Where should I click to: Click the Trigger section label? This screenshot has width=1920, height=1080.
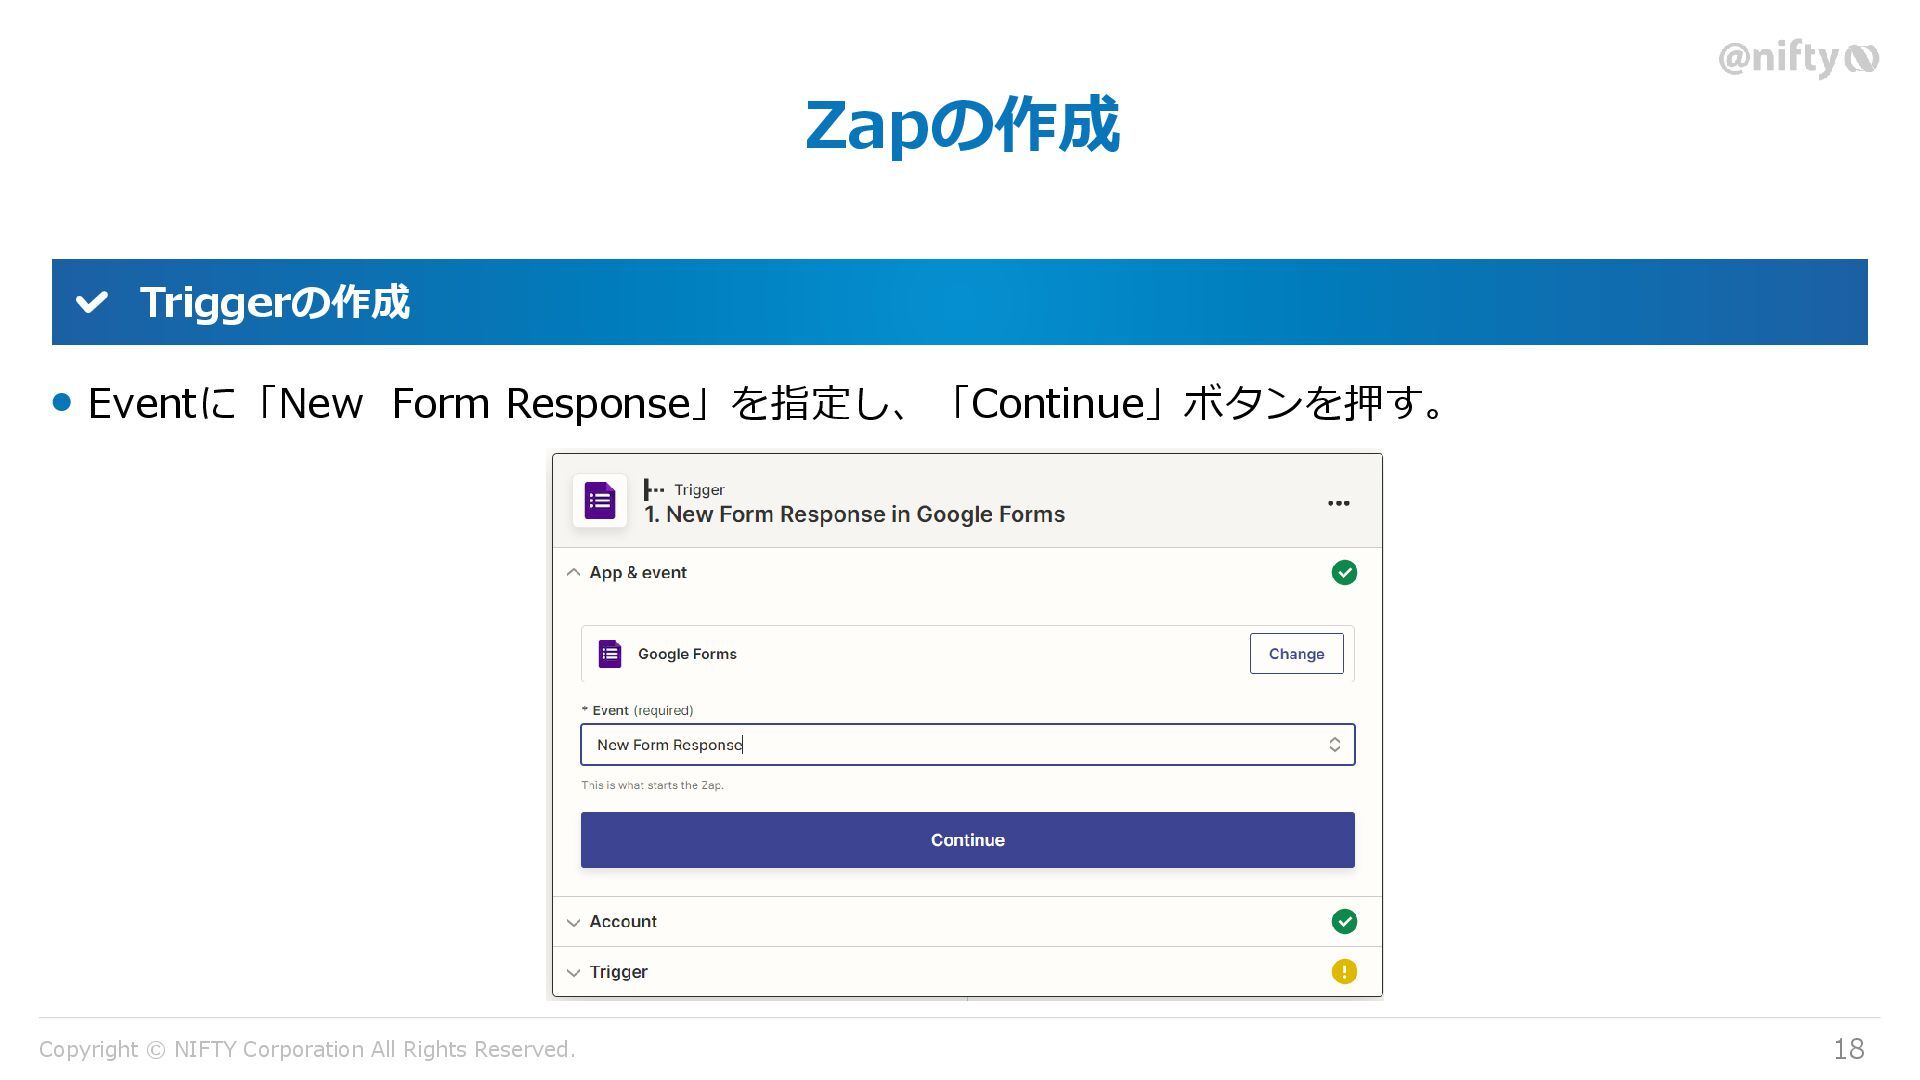(x=618, y=972)
